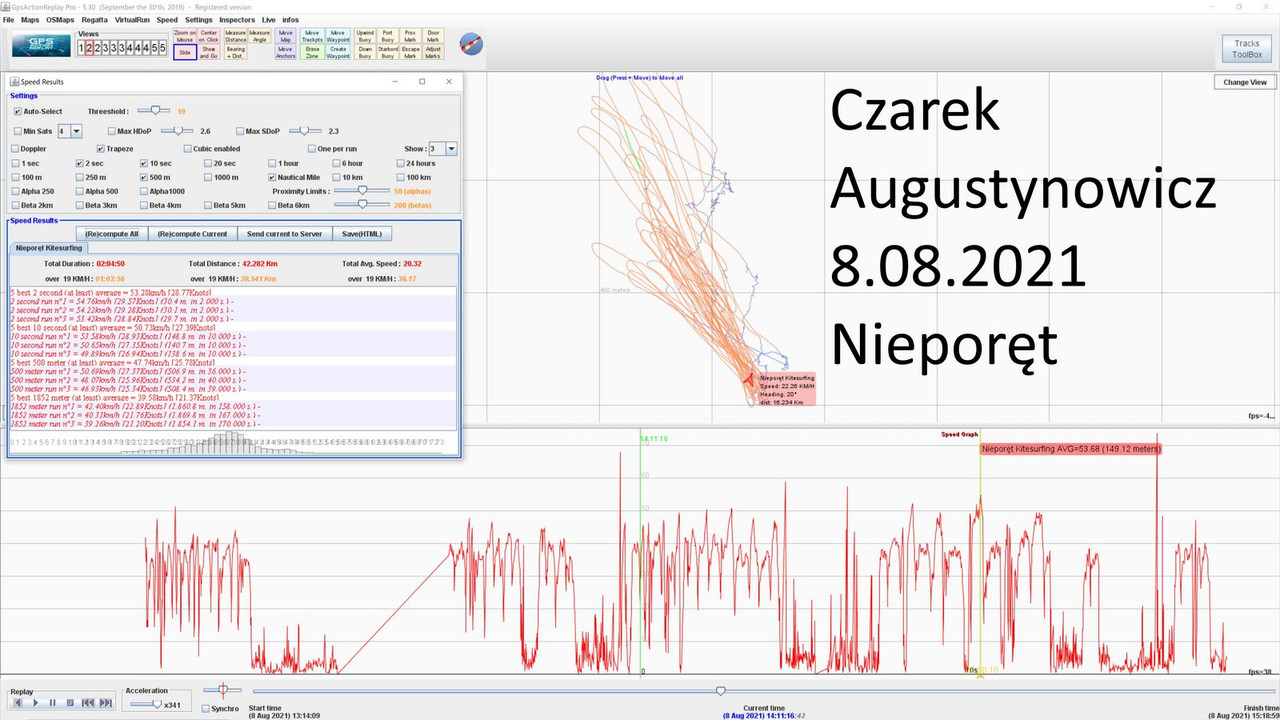Open the Adjust Marks tool
The width and height of the screenshot is (1280, 720).
pos(433,52)
